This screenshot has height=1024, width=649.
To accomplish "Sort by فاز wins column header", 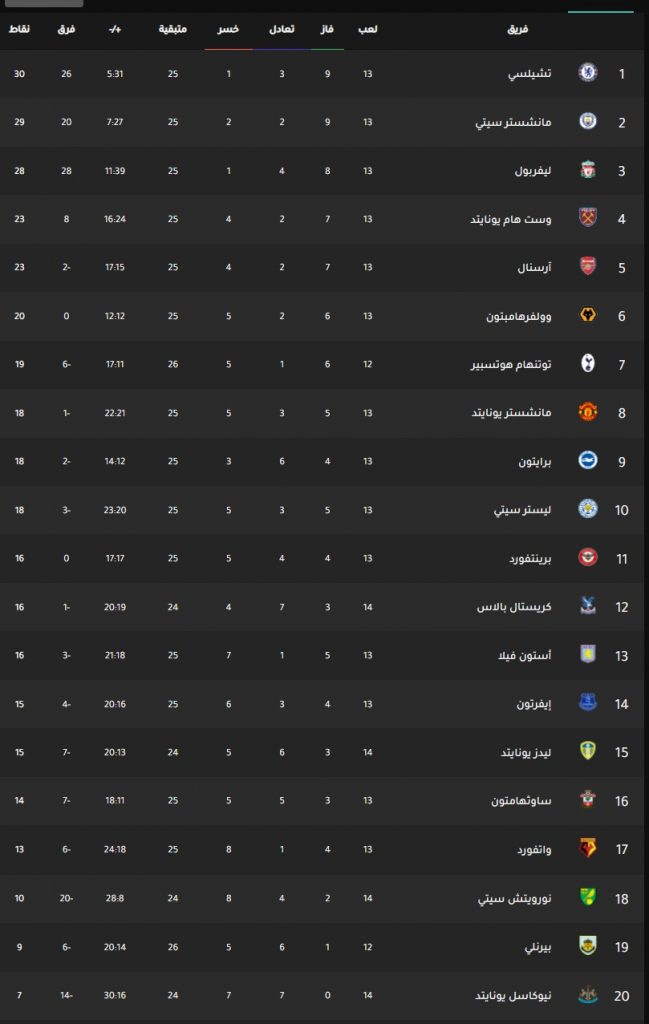I will coord(327,29).
